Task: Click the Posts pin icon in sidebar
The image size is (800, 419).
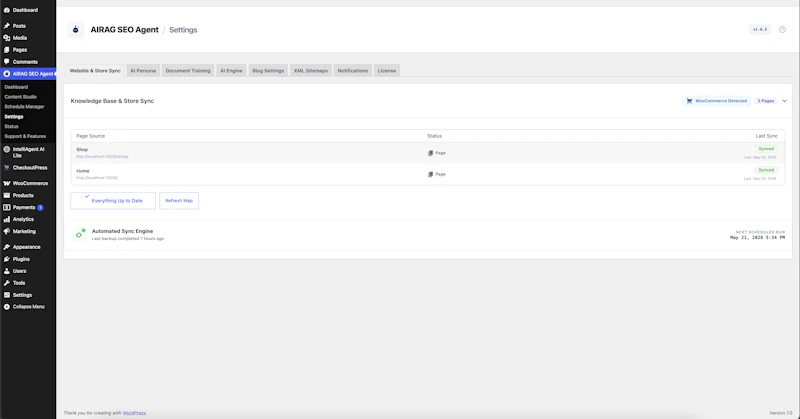Action: point(7,26)
